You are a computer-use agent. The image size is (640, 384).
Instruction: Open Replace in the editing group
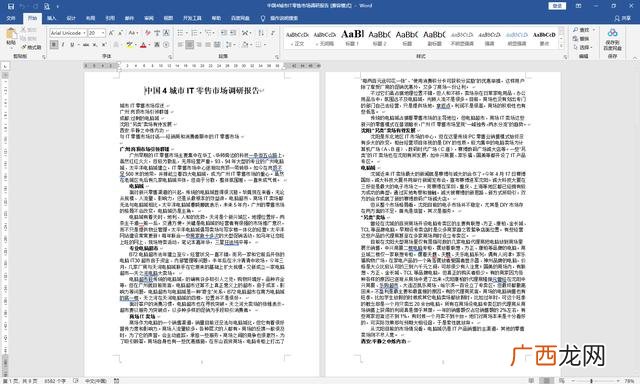click(x=581, y=39)
